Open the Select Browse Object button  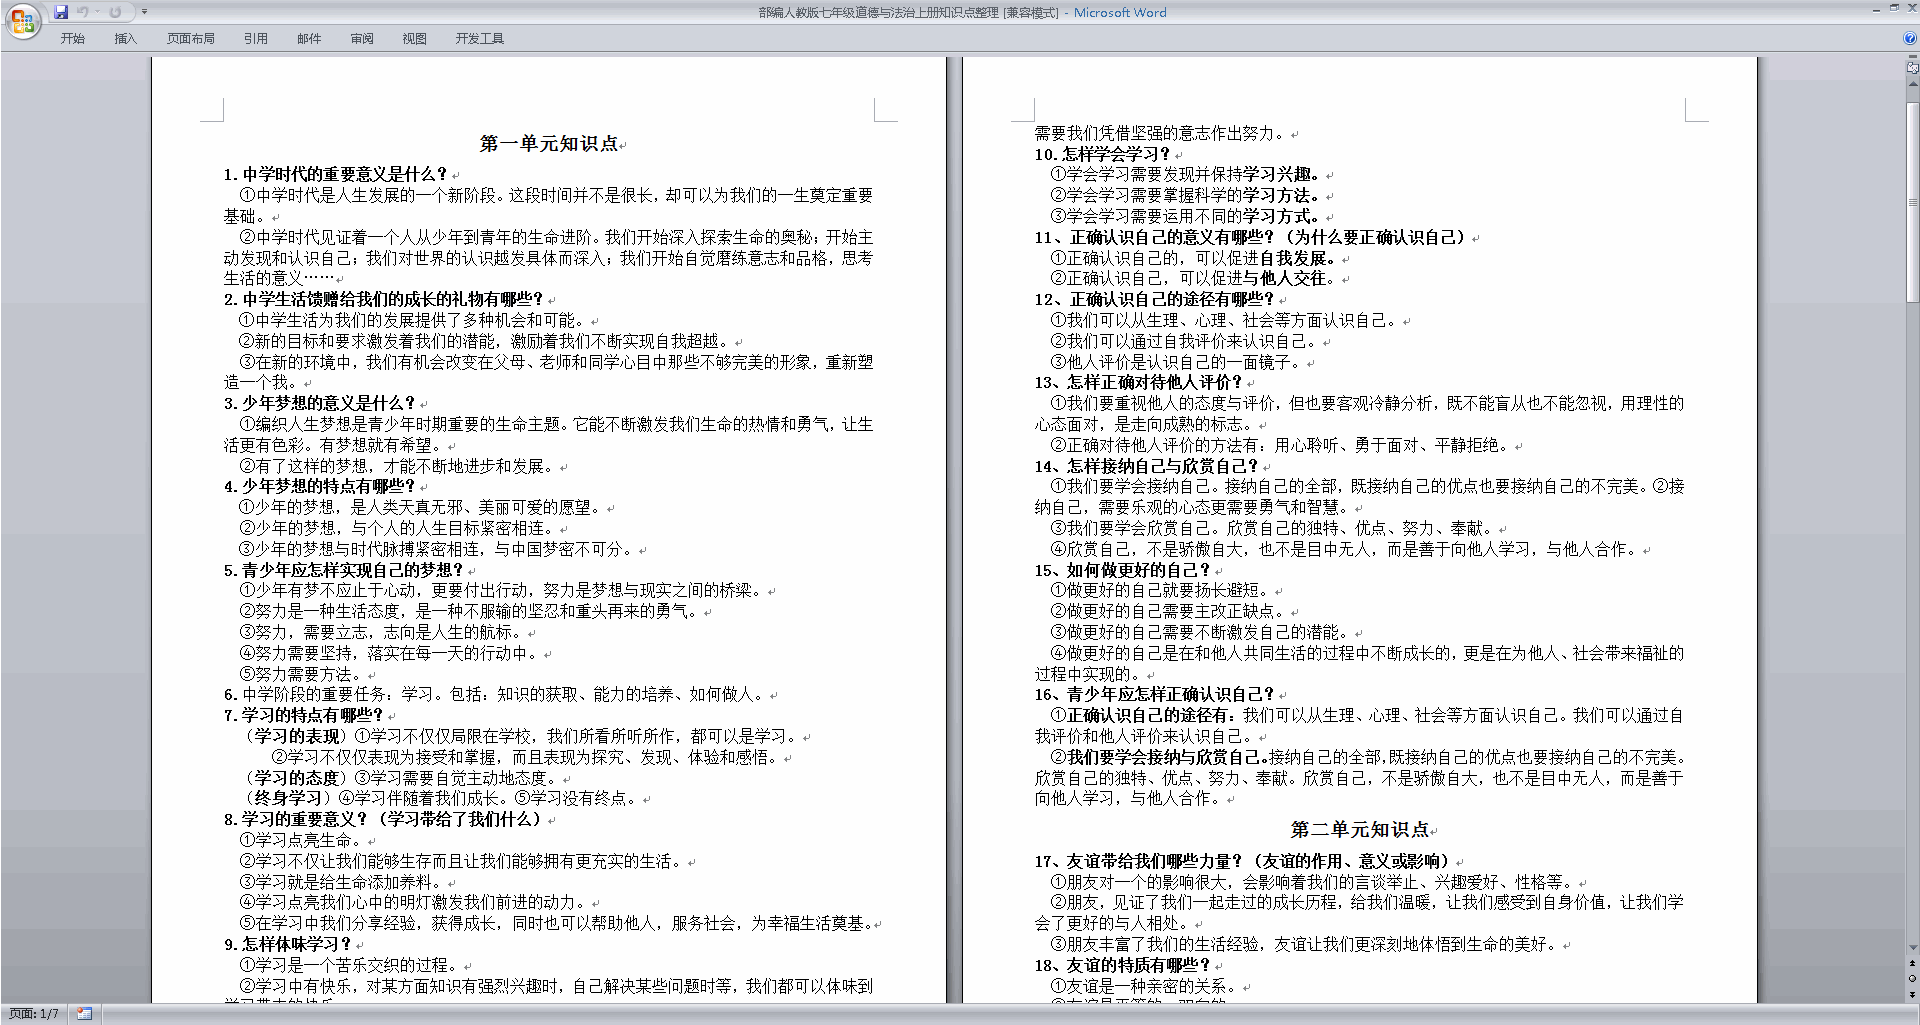tap(1913, 978)
